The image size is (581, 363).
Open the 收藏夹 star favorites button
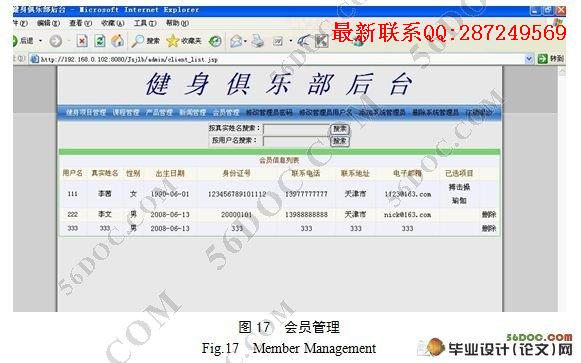pyautogui.click(x=183, y=41)
